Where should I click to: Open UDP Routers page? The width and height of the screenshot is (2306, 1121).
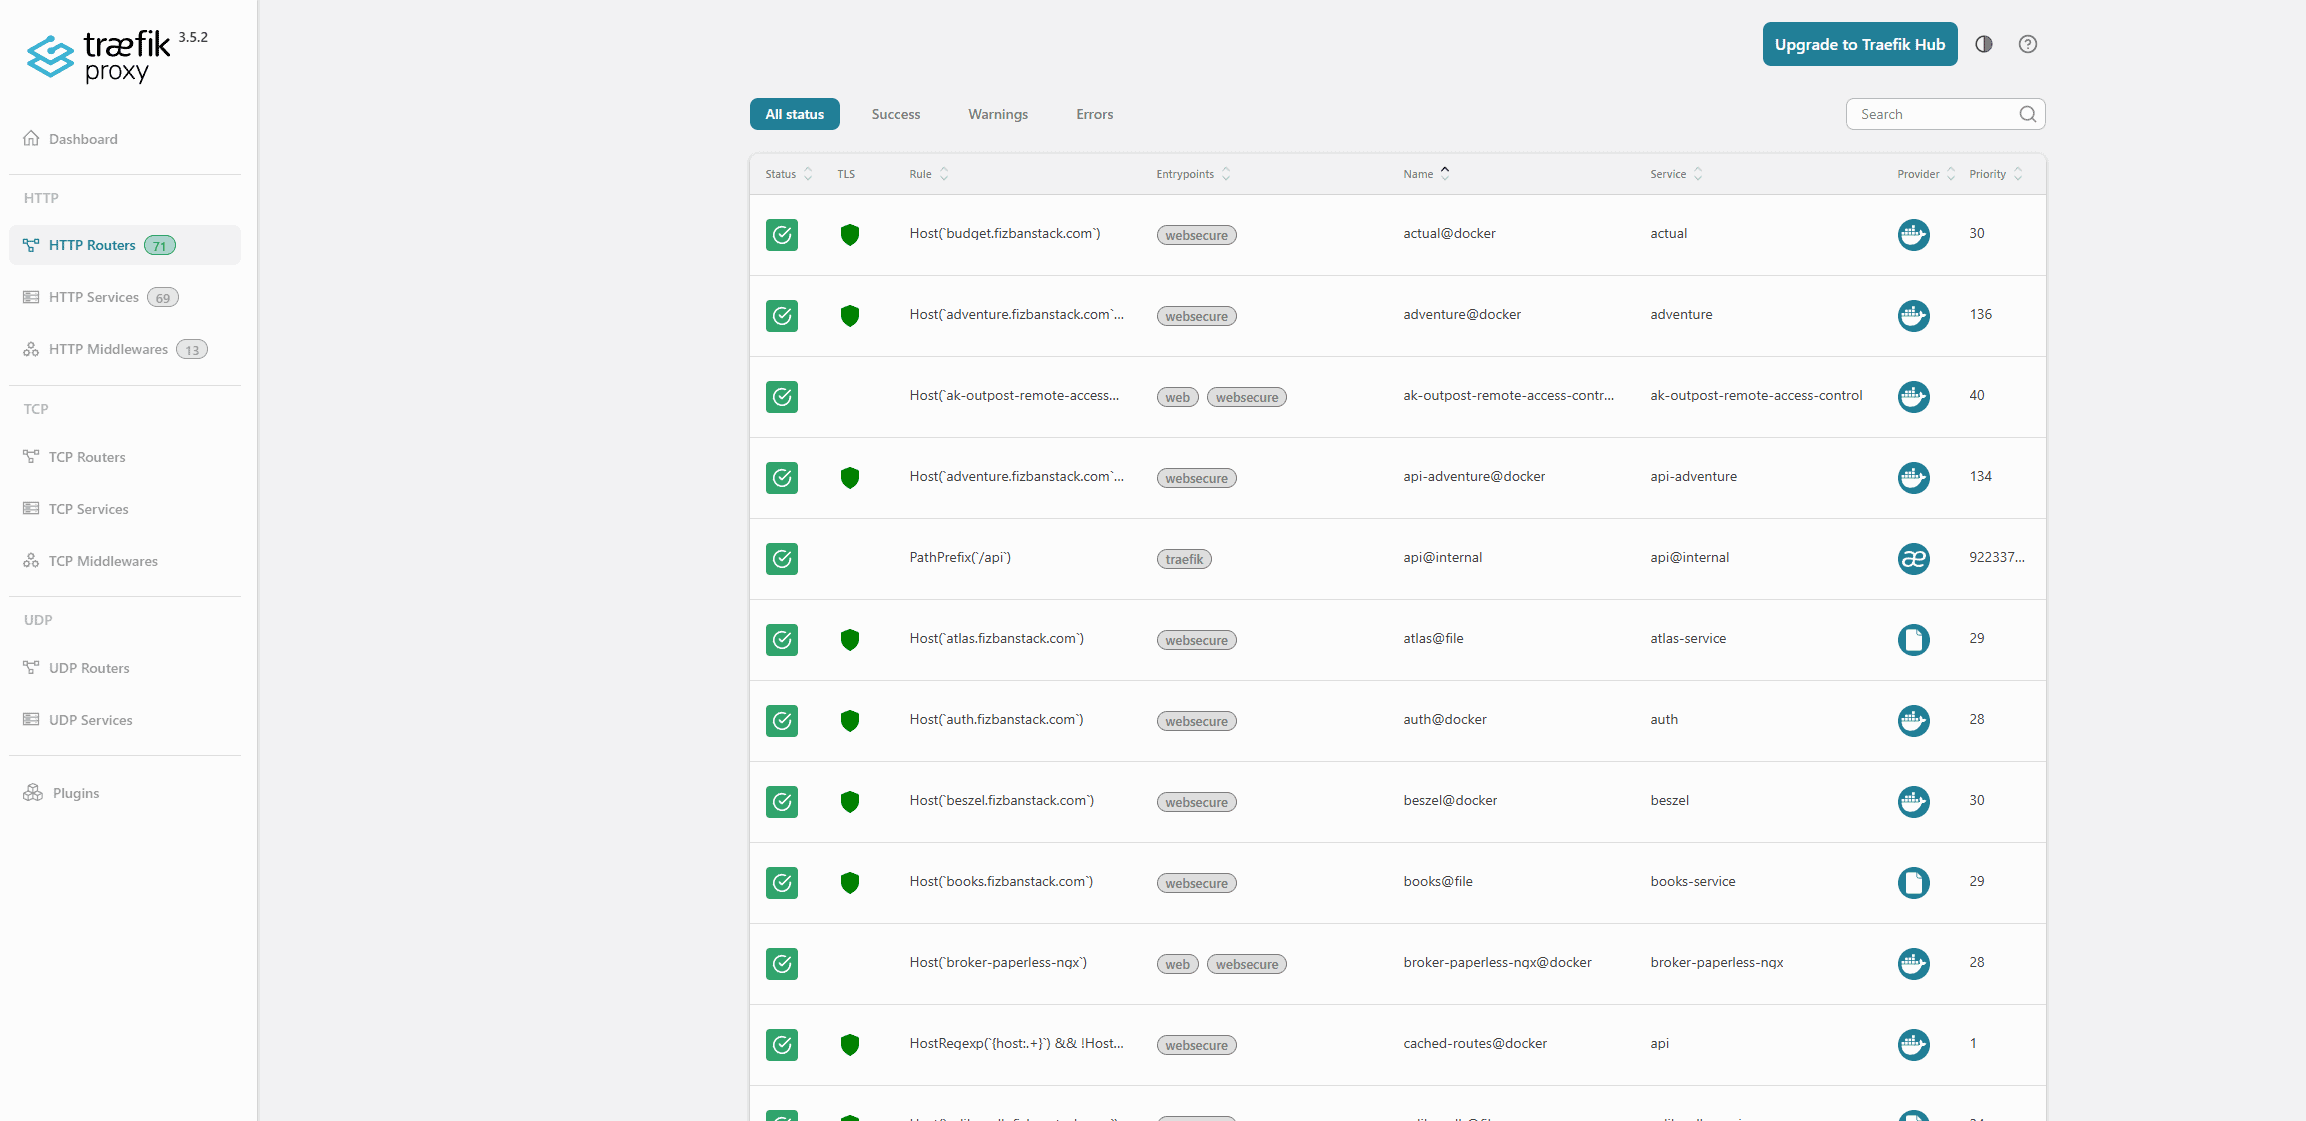point(125,668)
